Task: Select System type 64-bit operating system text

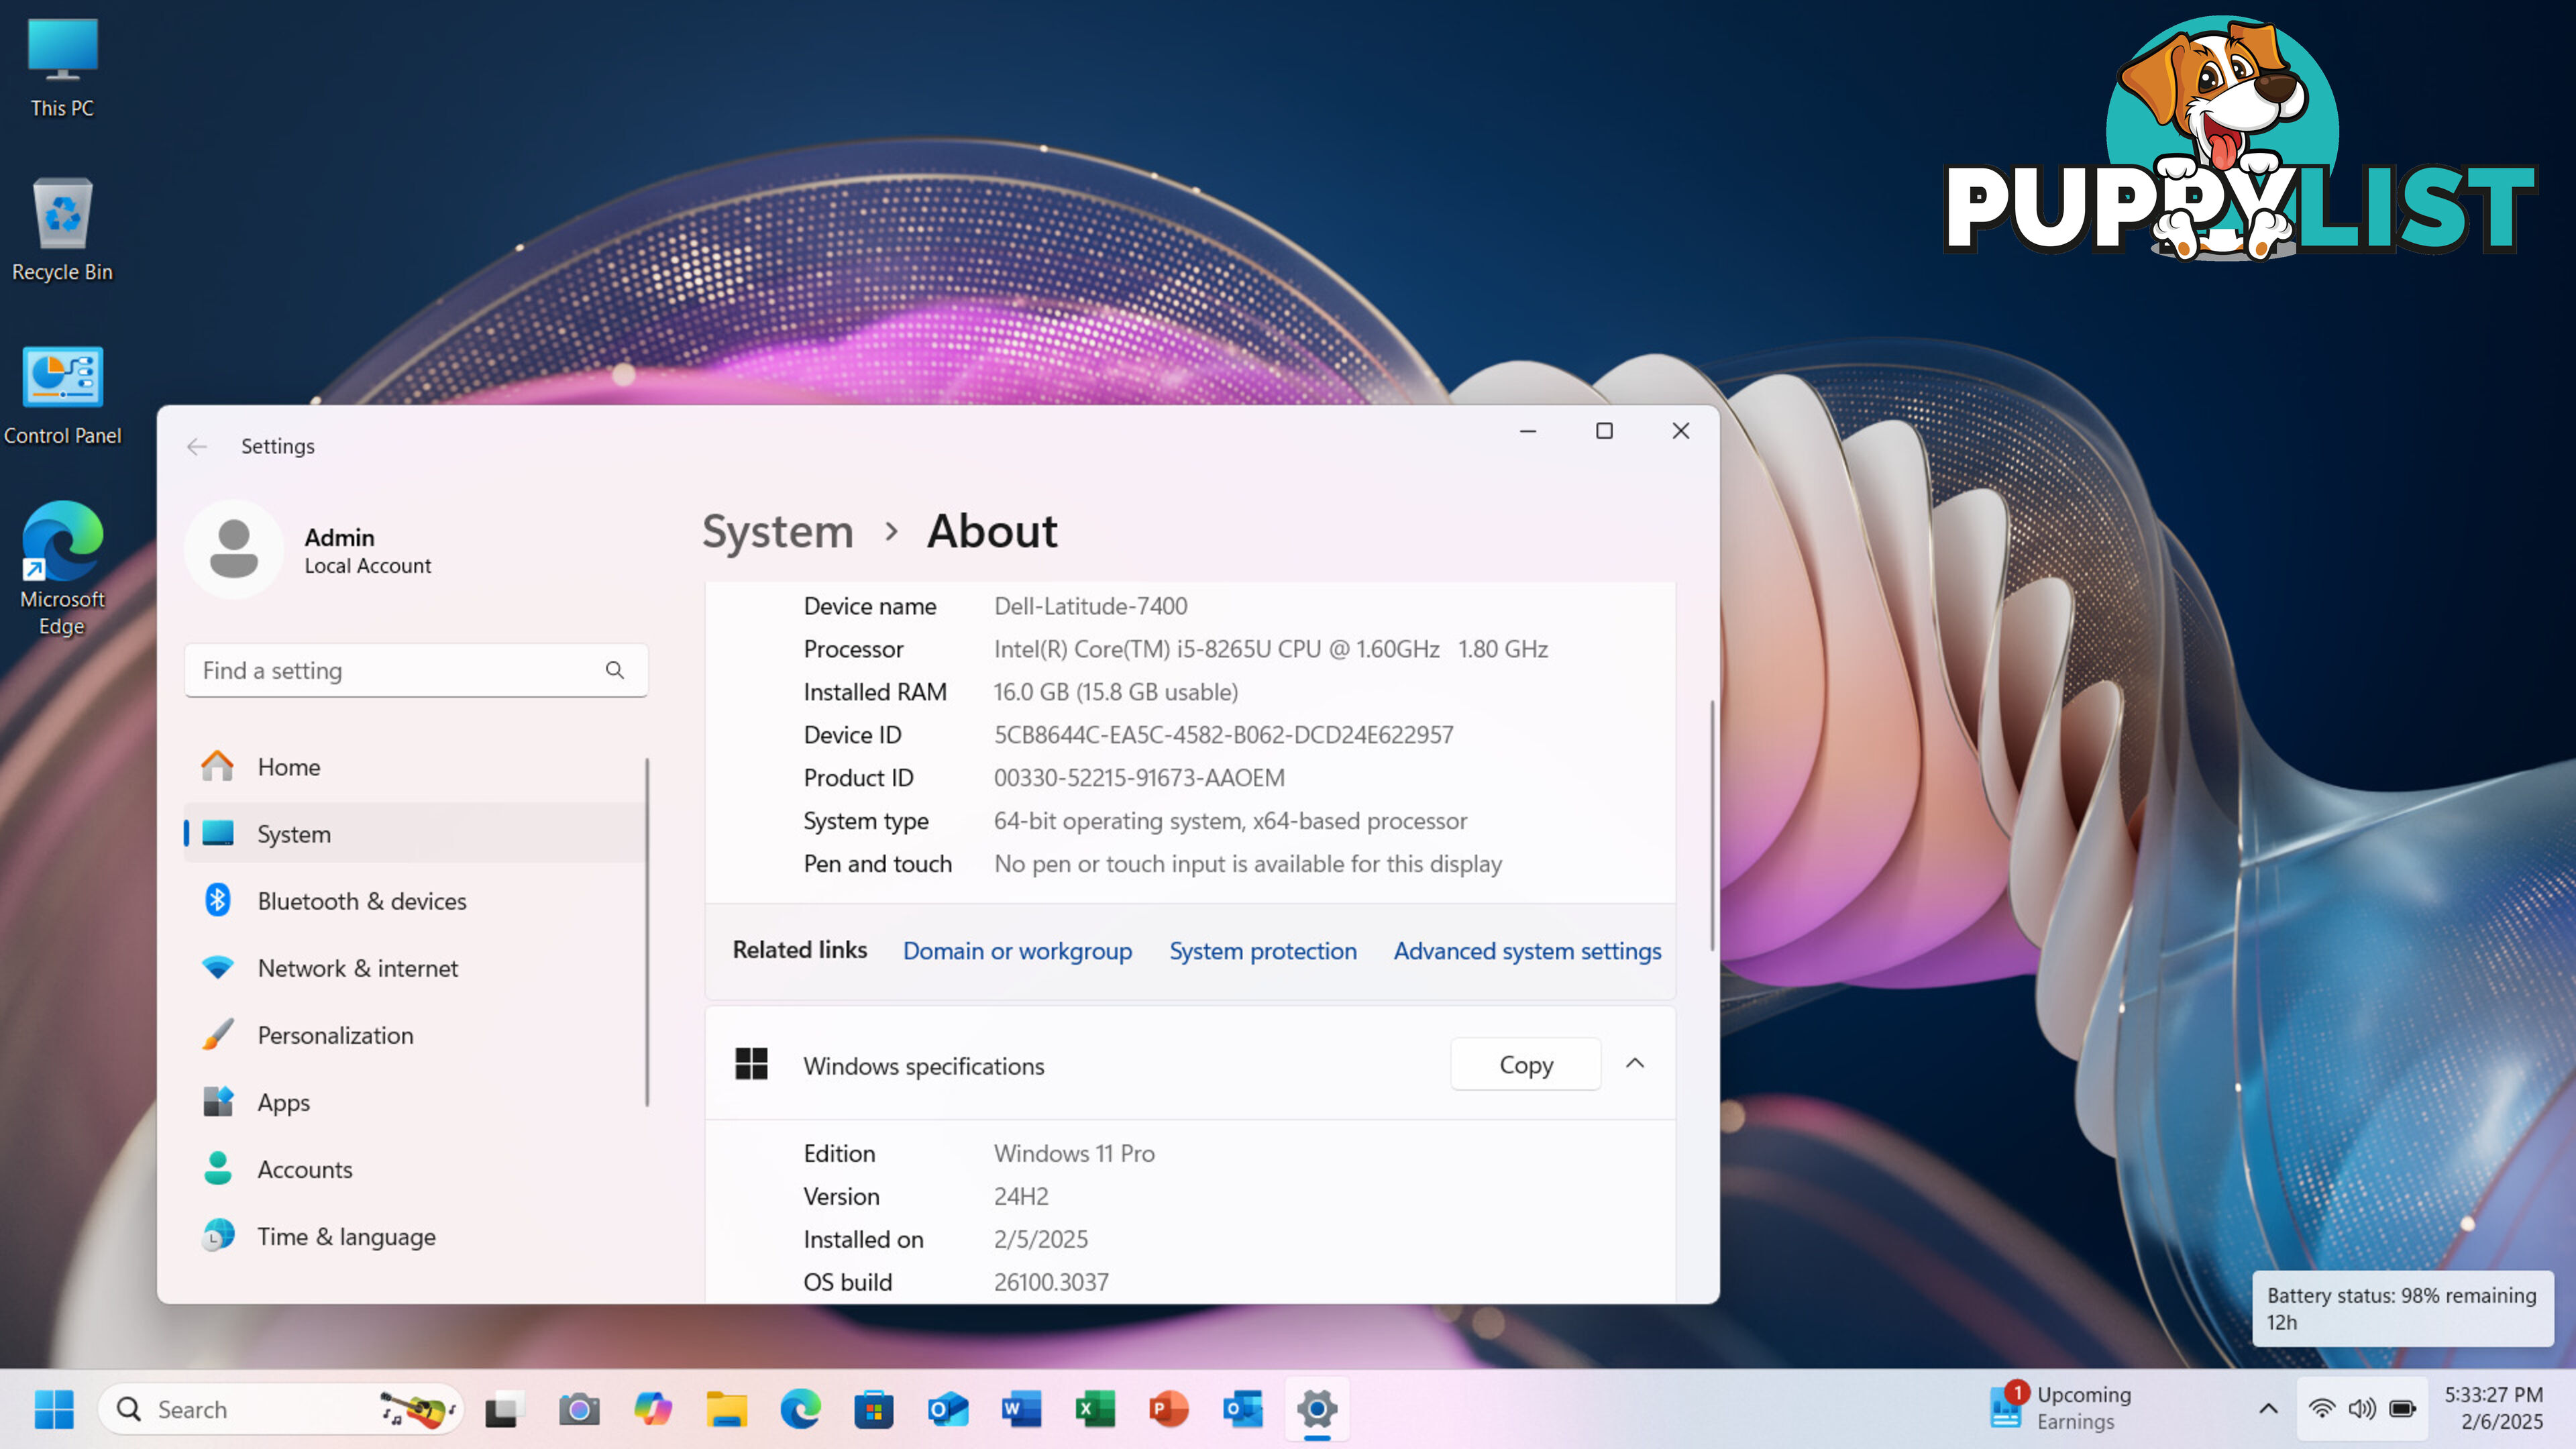Action: coord(1230,821)
